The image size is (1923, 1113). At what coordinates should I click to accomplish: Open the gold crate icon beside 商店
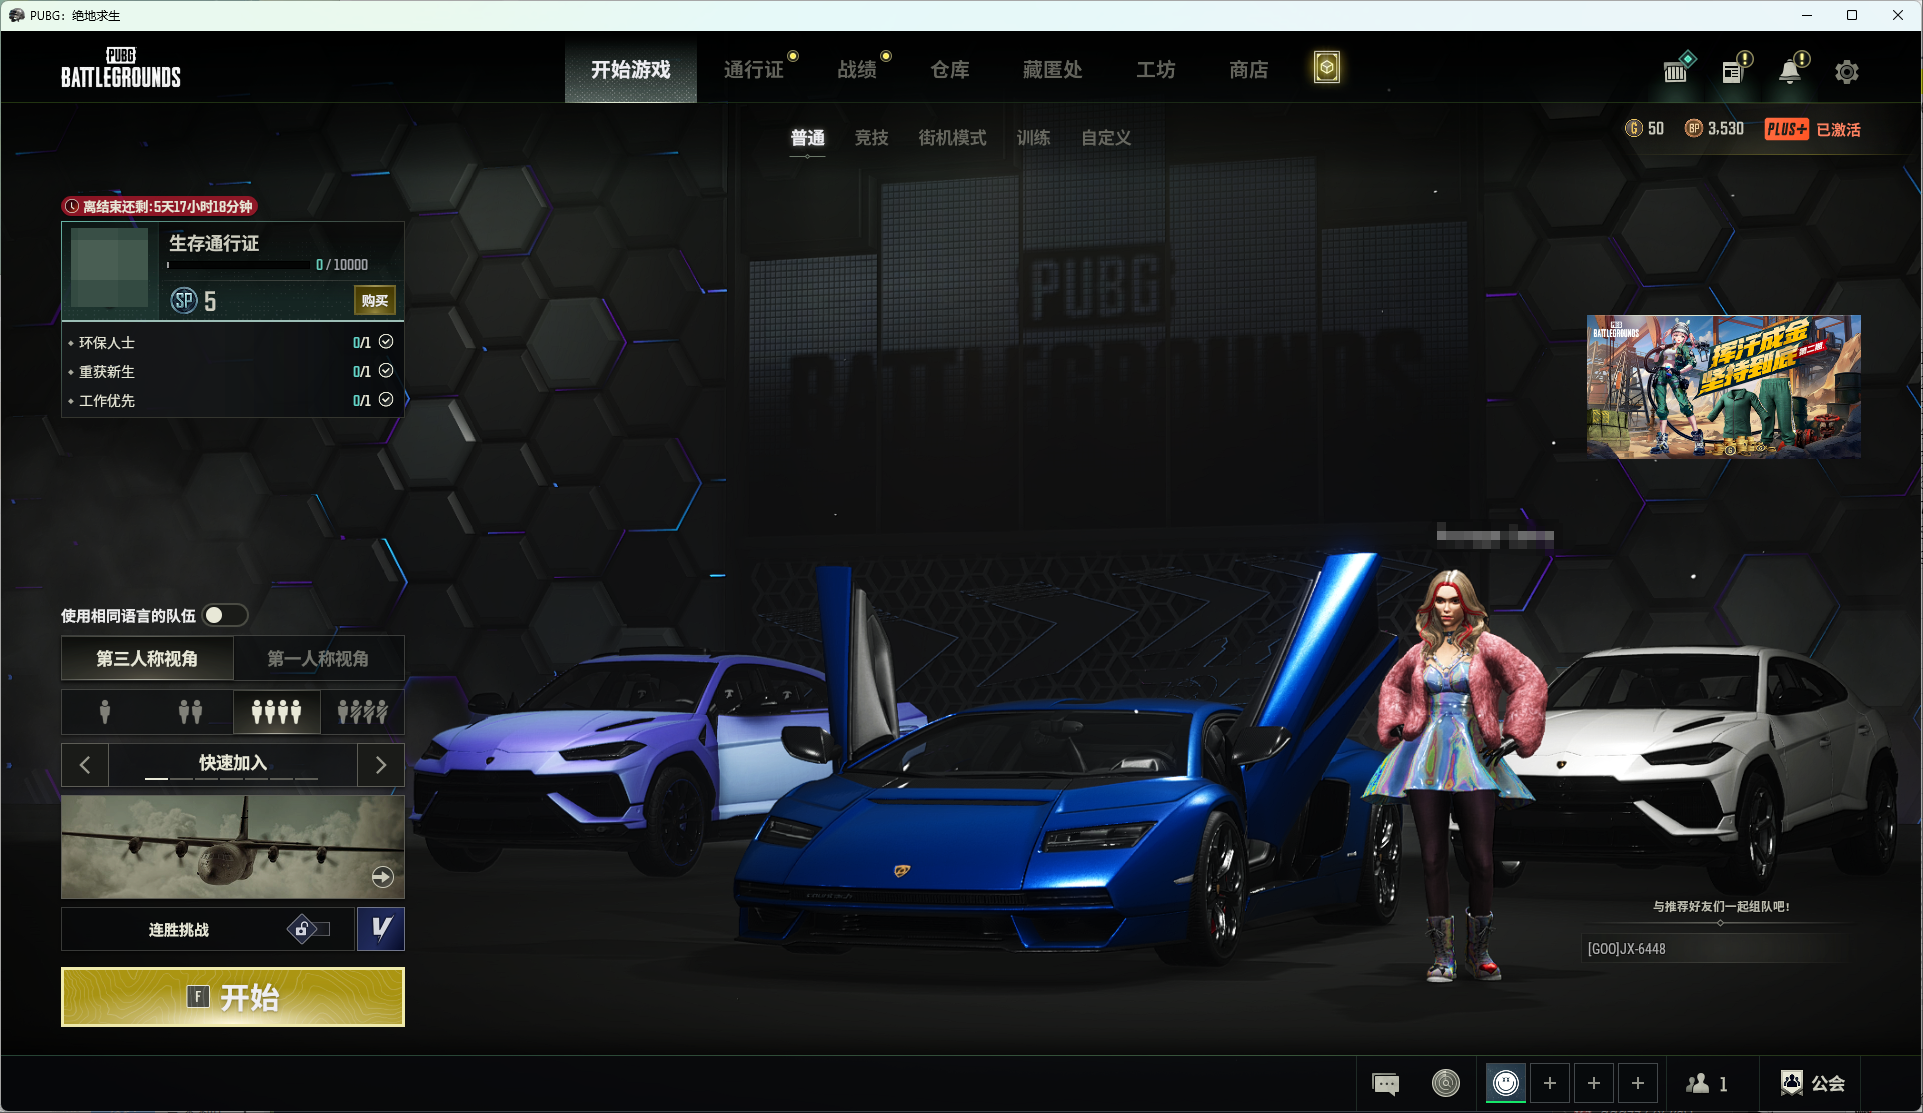coord(1326,68)
